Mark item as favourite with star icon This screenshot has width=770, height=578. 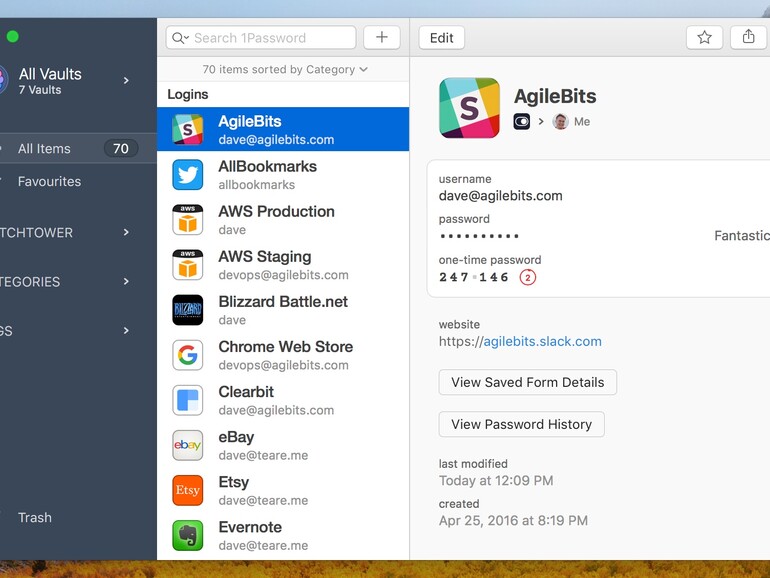704,37
